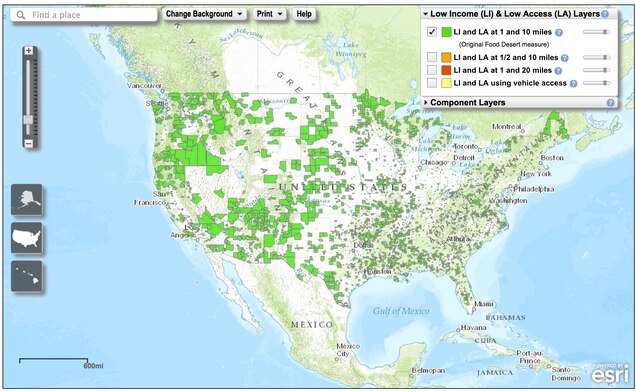Image resolution: width=636 pixels, height=392 pixels.
Task: Click the Find a place search field
Action: pyautogui.click(x=84, y=15)
